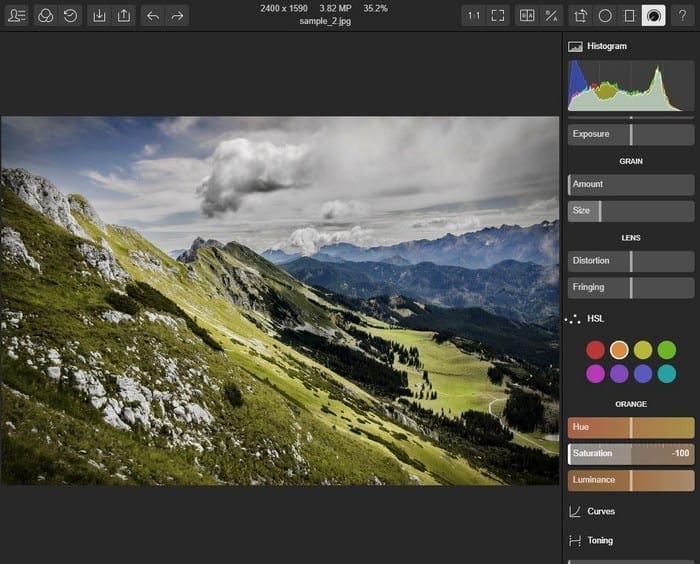Click the sample_2.jpg file name

click(x=325, y=21)
